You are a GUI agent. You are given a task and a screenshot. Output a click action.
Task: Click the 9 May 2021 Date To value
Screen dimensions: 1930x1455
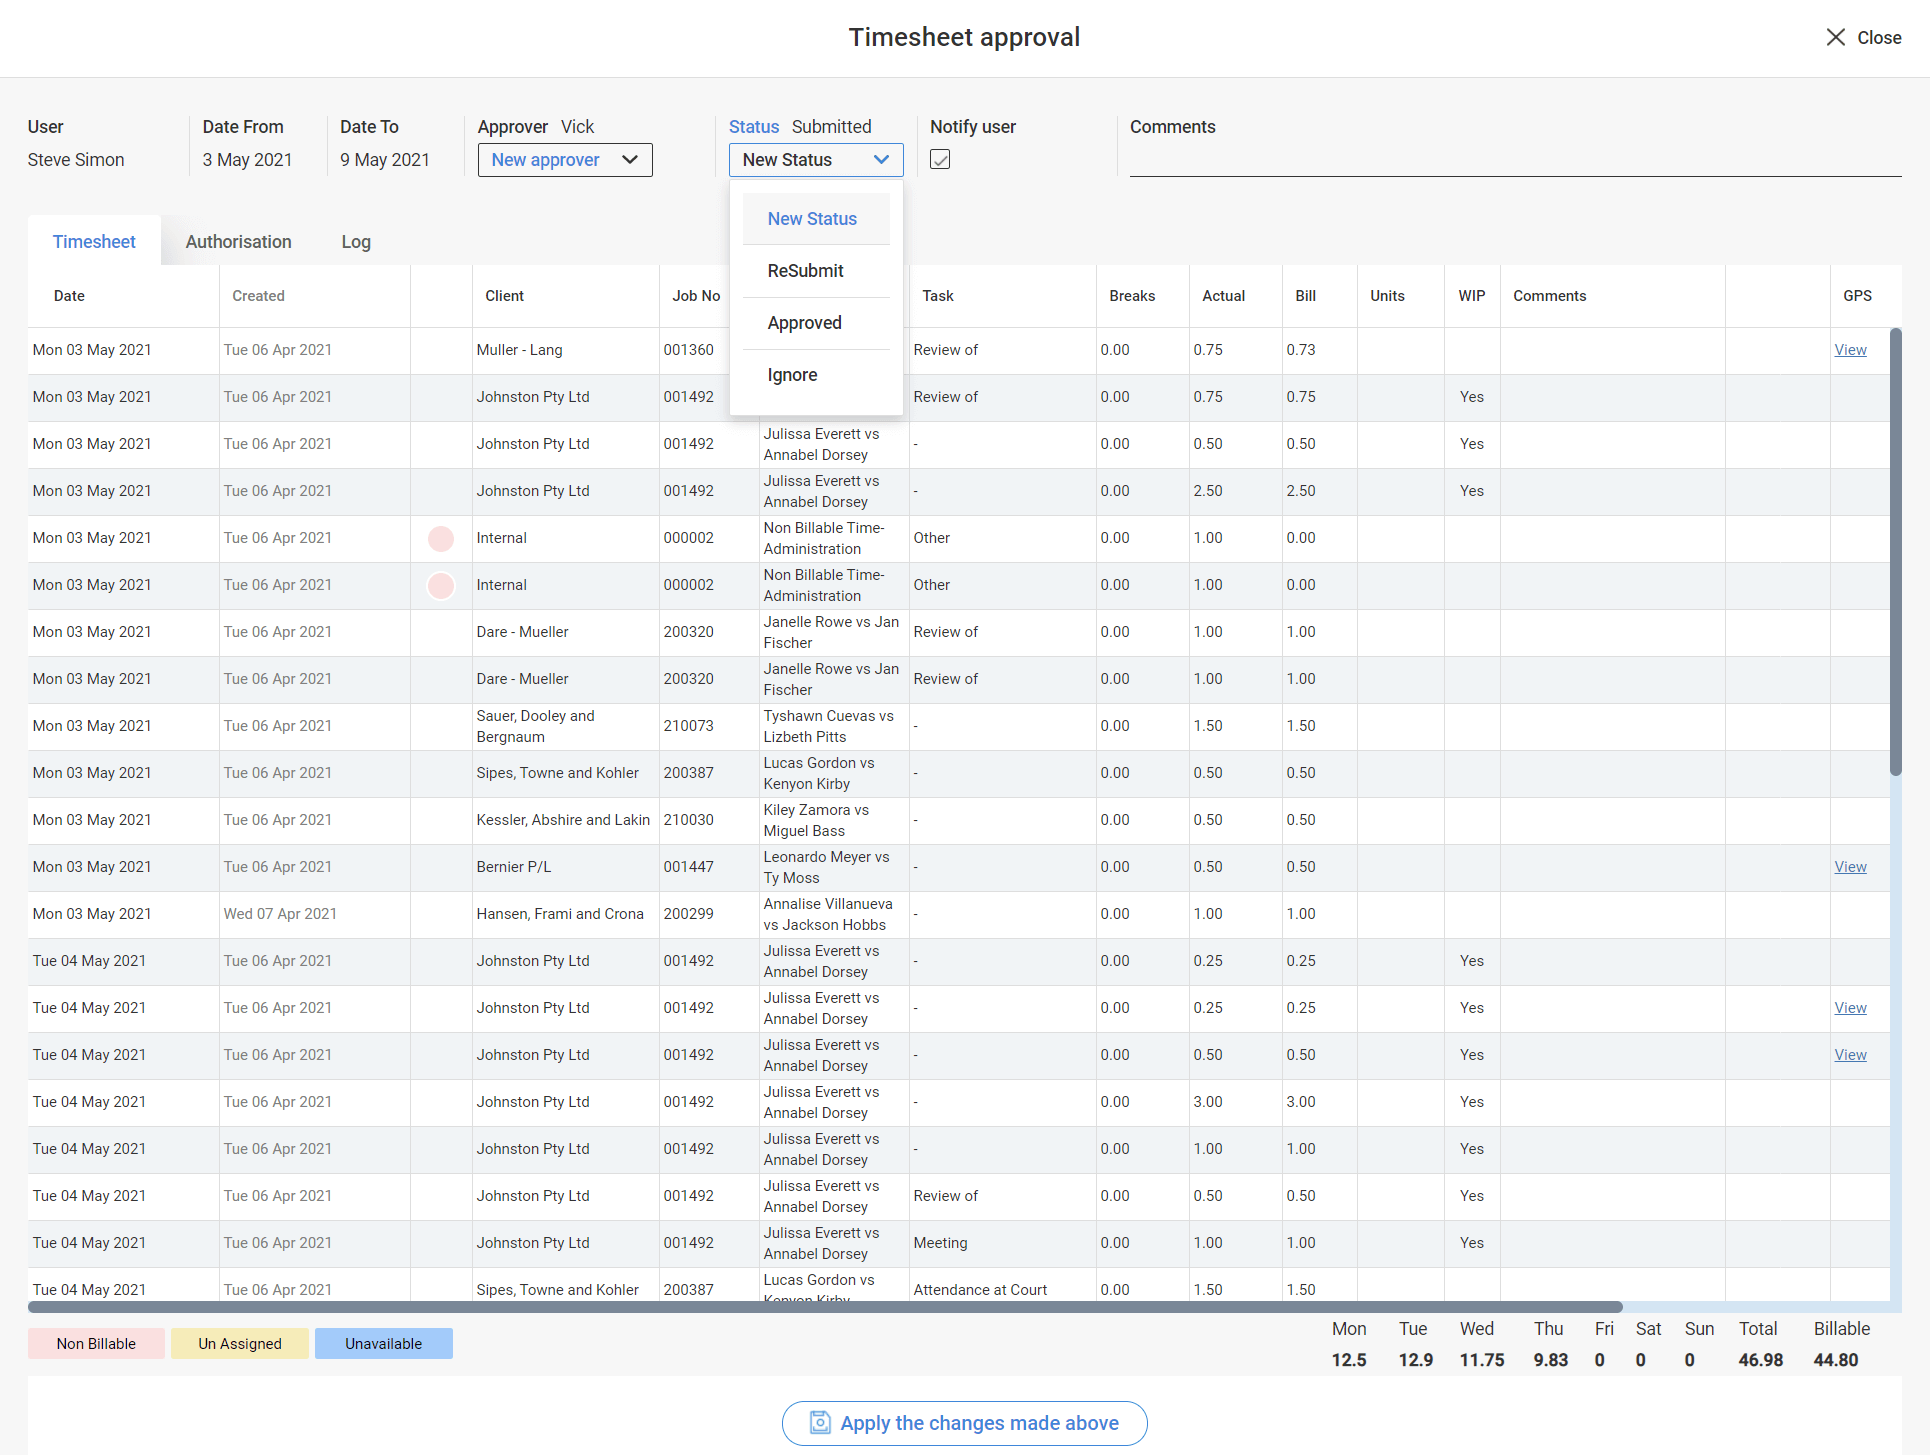click(x=385, y=160)
